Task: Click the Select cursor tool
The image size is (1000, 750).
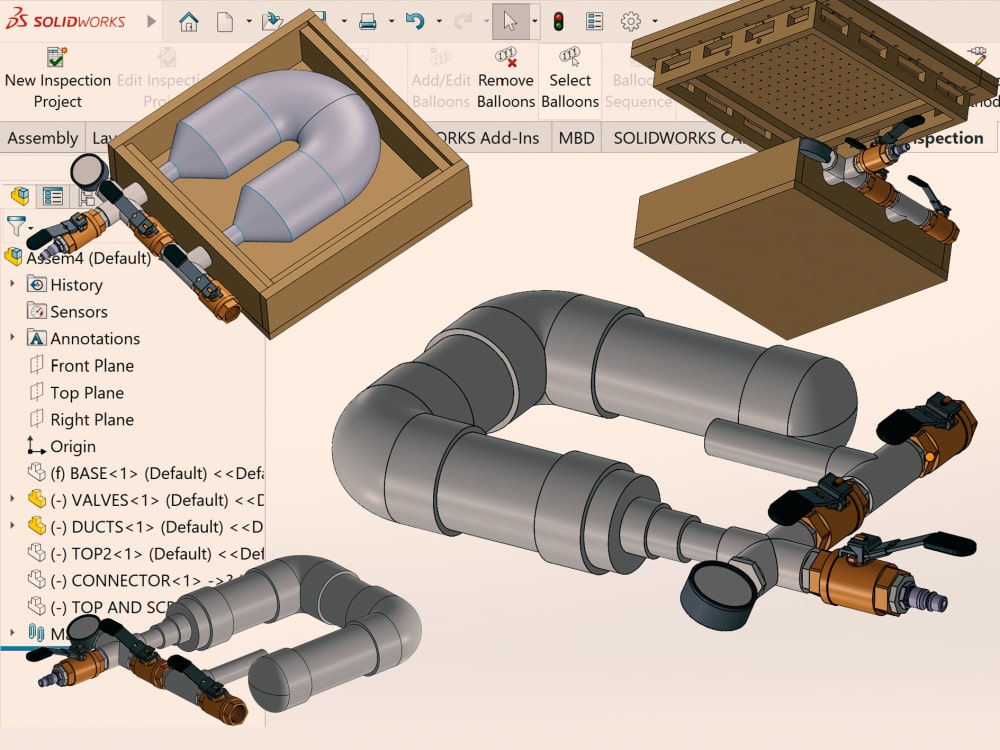Action: (510, 21)
